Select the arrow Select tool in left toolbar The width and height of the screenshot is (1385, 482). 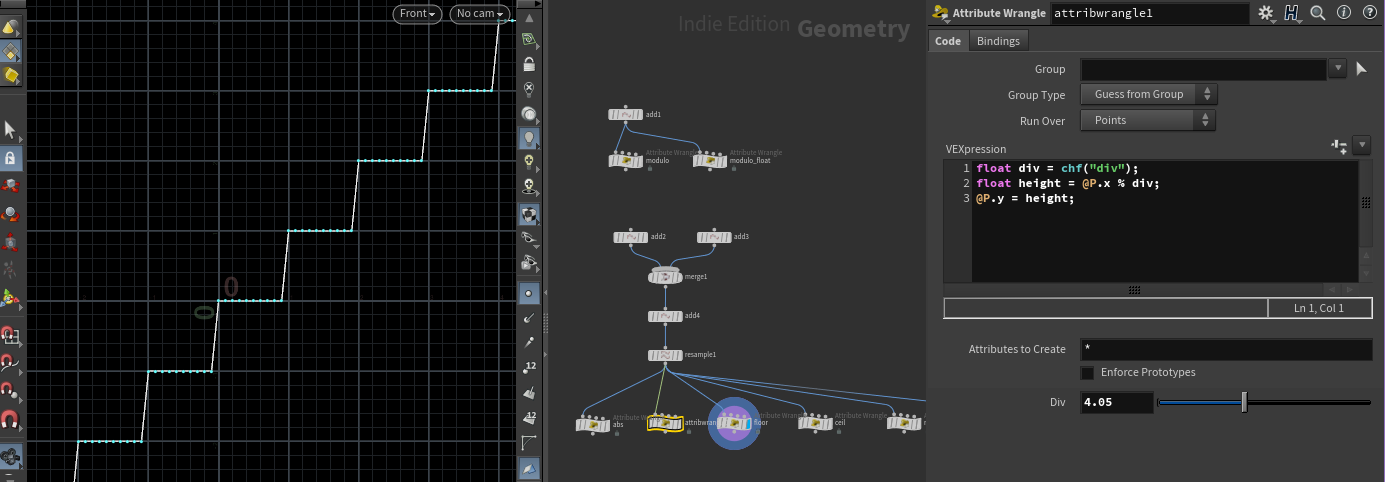pyautogui.click(x=11, y=131)
